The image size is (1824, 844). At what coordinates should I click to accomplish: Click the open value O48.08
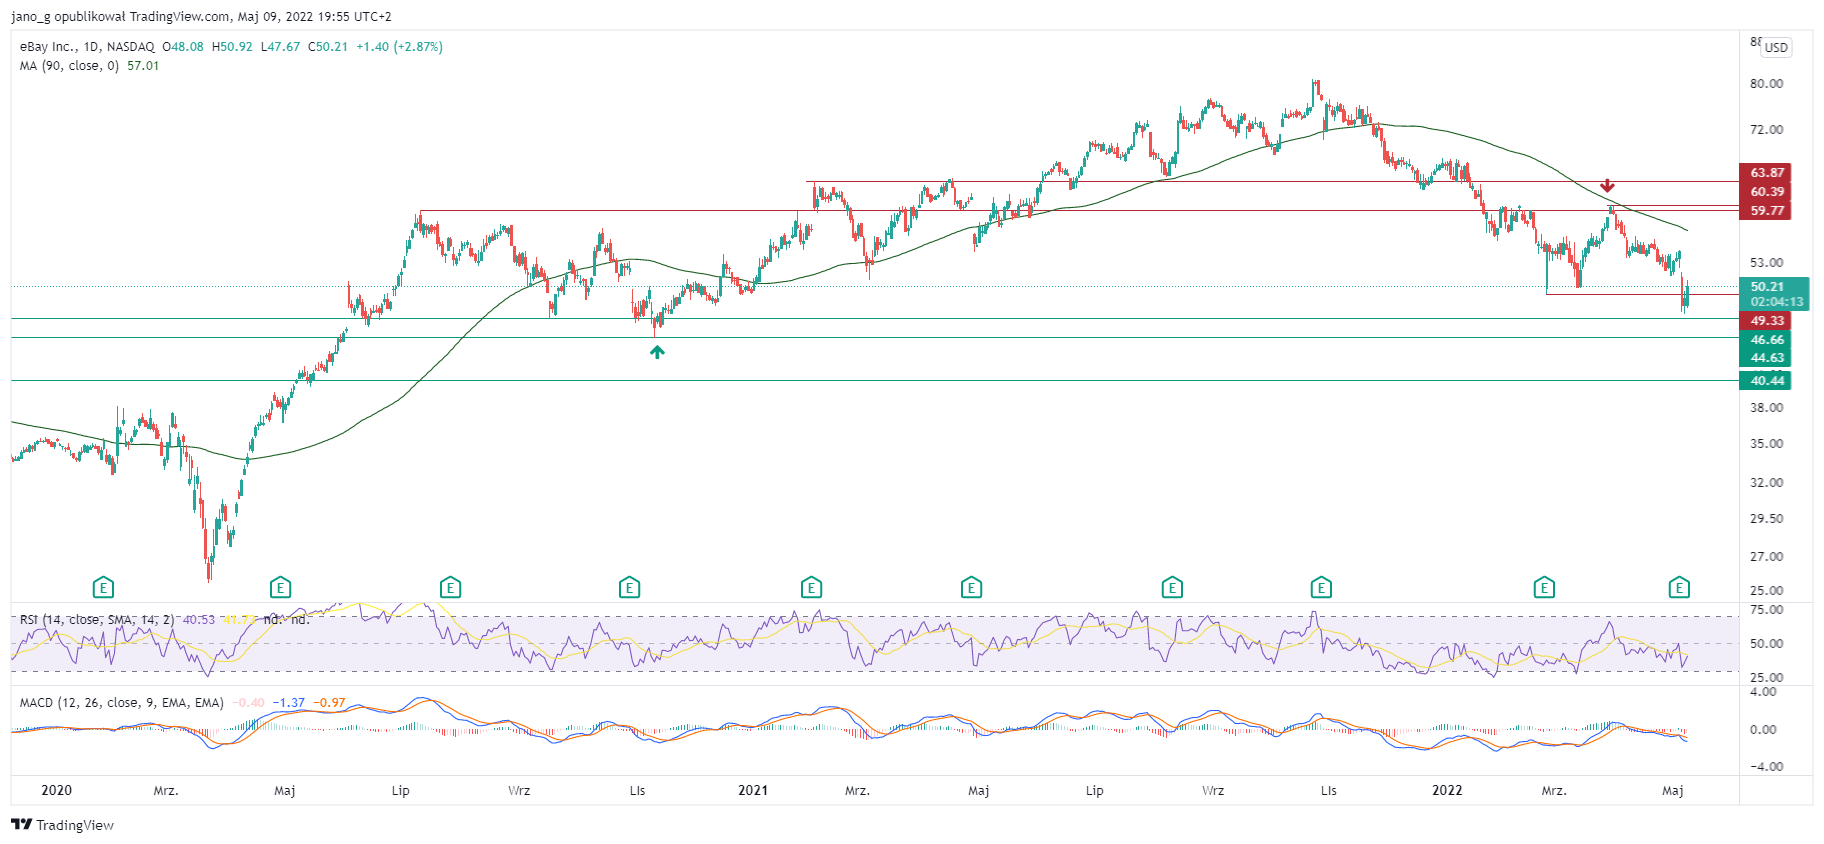(183, 47)
